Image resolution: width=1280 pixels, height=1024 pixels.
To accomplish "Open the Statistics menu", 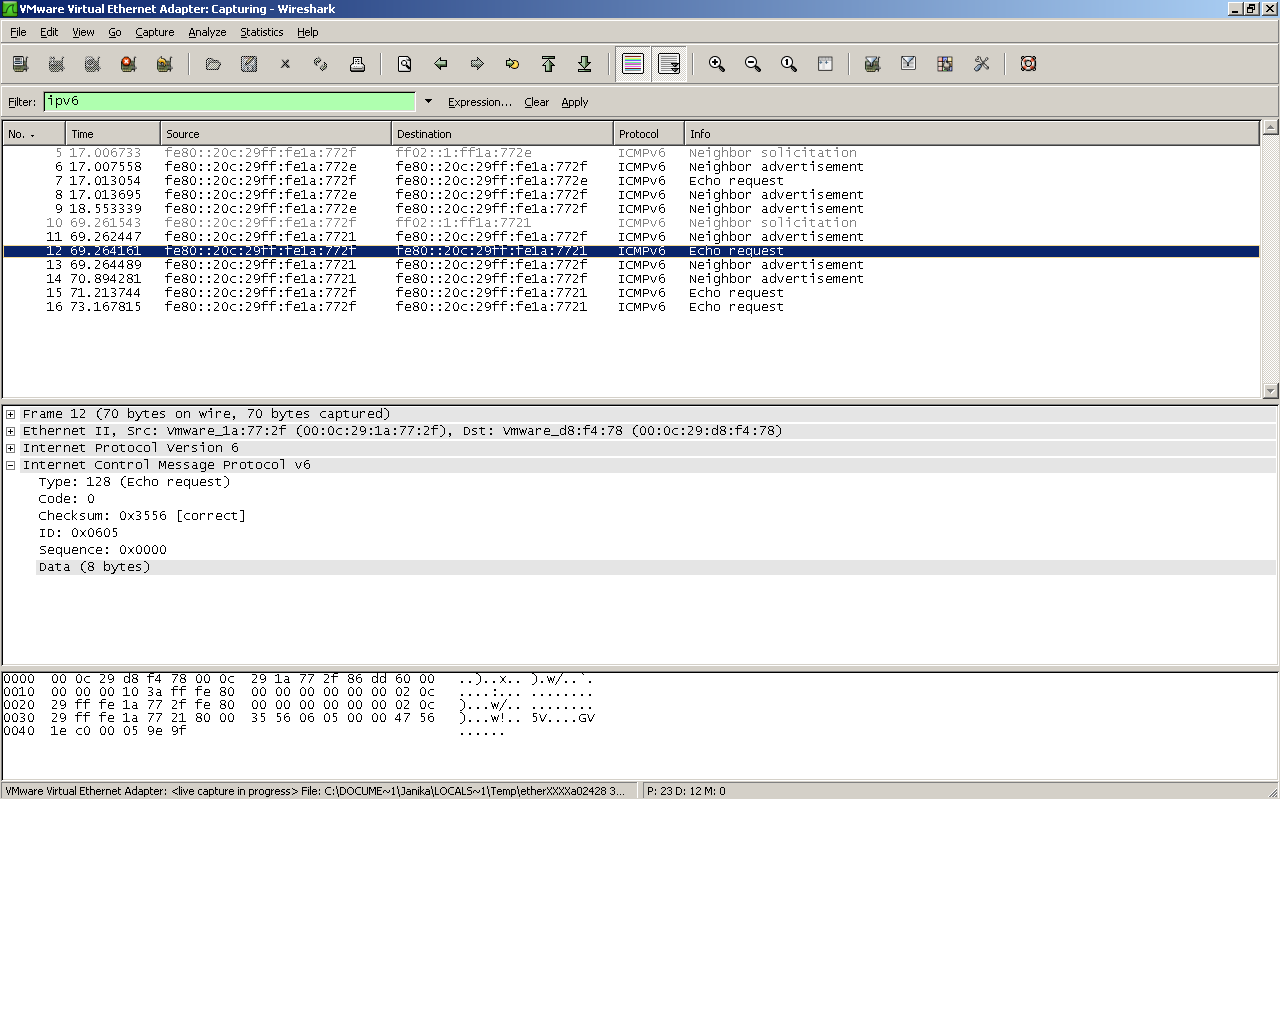I will pos(261,32).
